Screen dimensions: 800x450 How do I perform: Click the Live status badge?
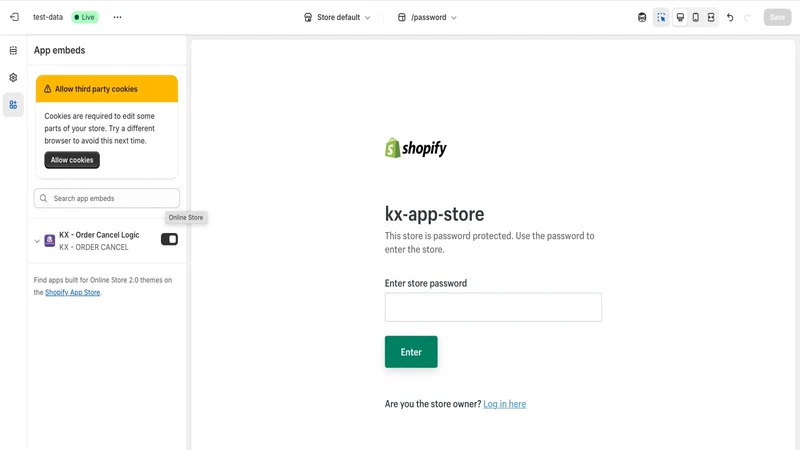tap(85, 17)
